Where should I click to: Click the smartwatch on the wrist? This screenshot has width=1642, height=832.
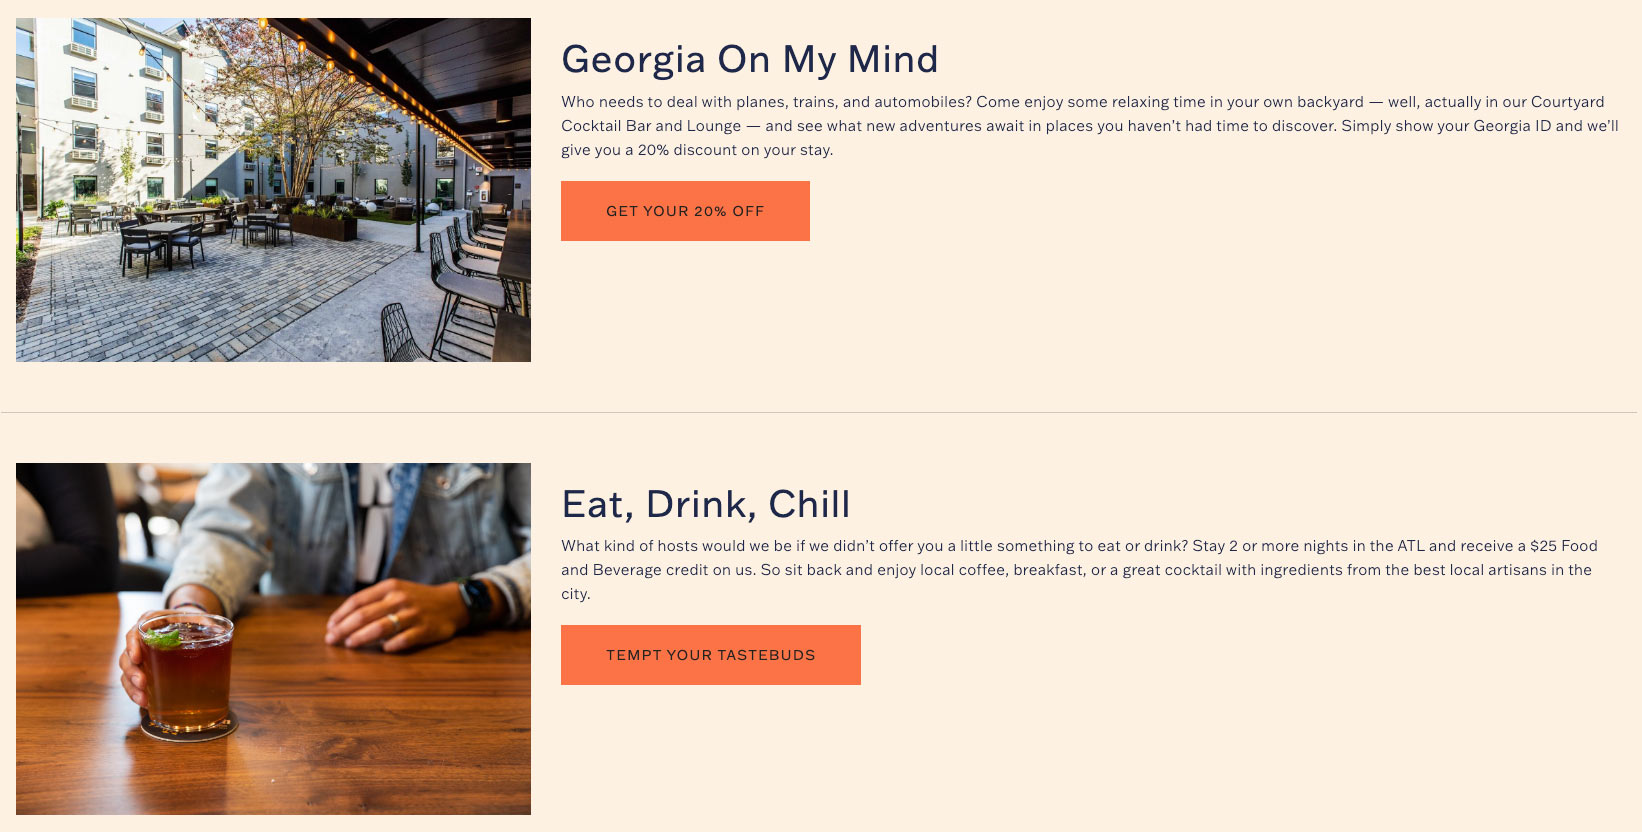coord(475,600)
